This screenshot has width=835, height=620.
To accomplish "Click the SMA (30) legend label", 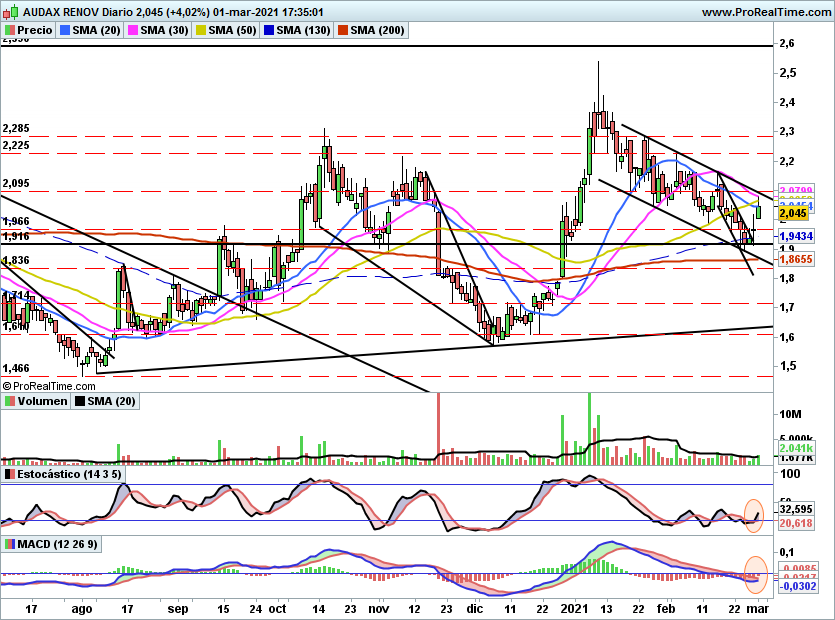I will [165, 30].
